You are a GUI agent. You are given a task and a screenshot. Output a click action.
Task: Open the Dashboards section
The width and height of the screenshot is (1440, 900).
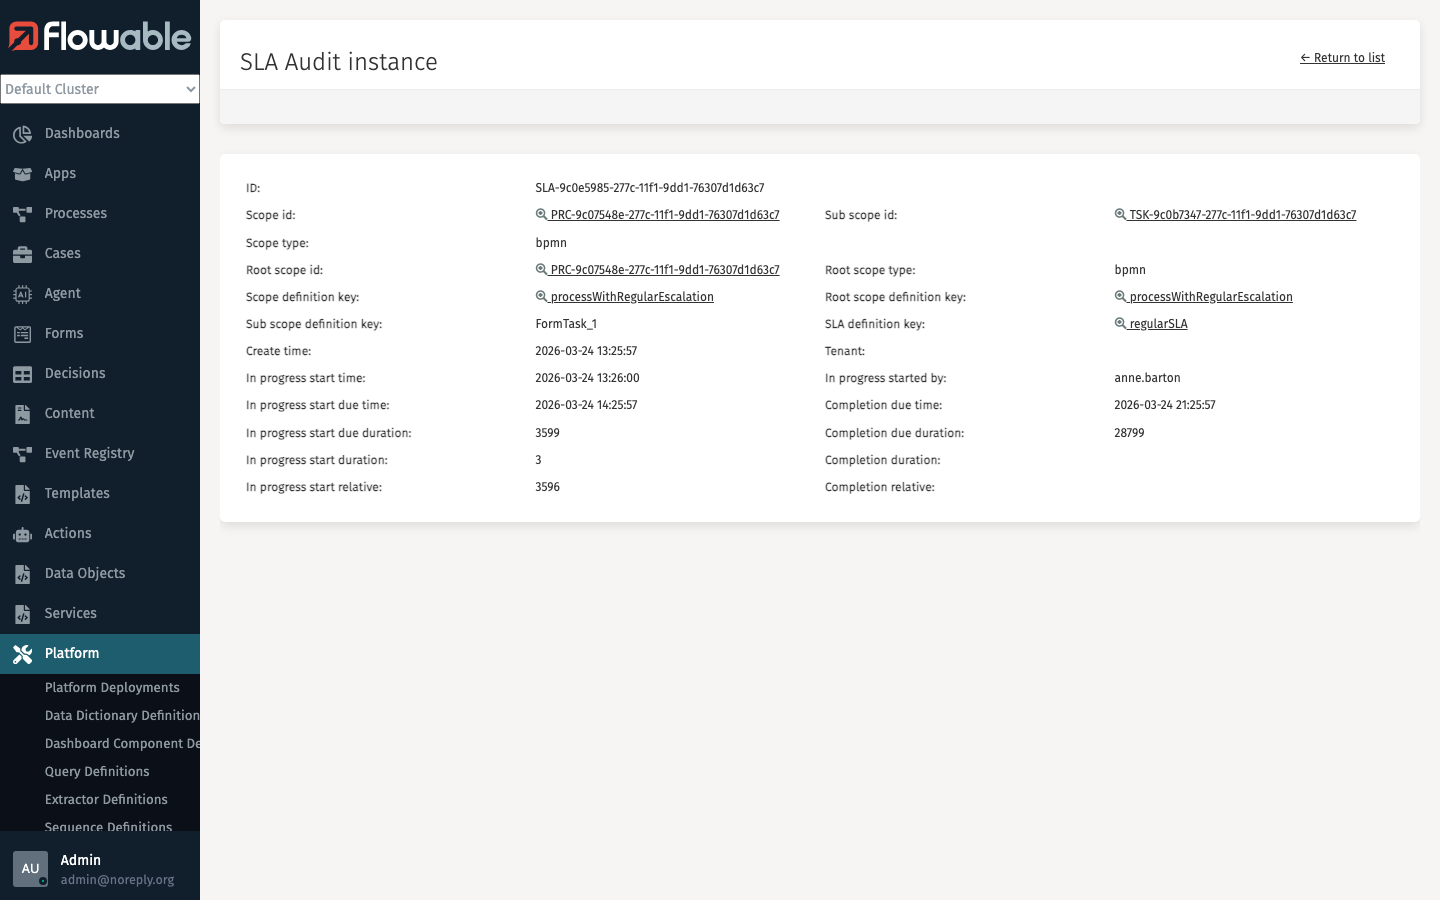[80, 133]
